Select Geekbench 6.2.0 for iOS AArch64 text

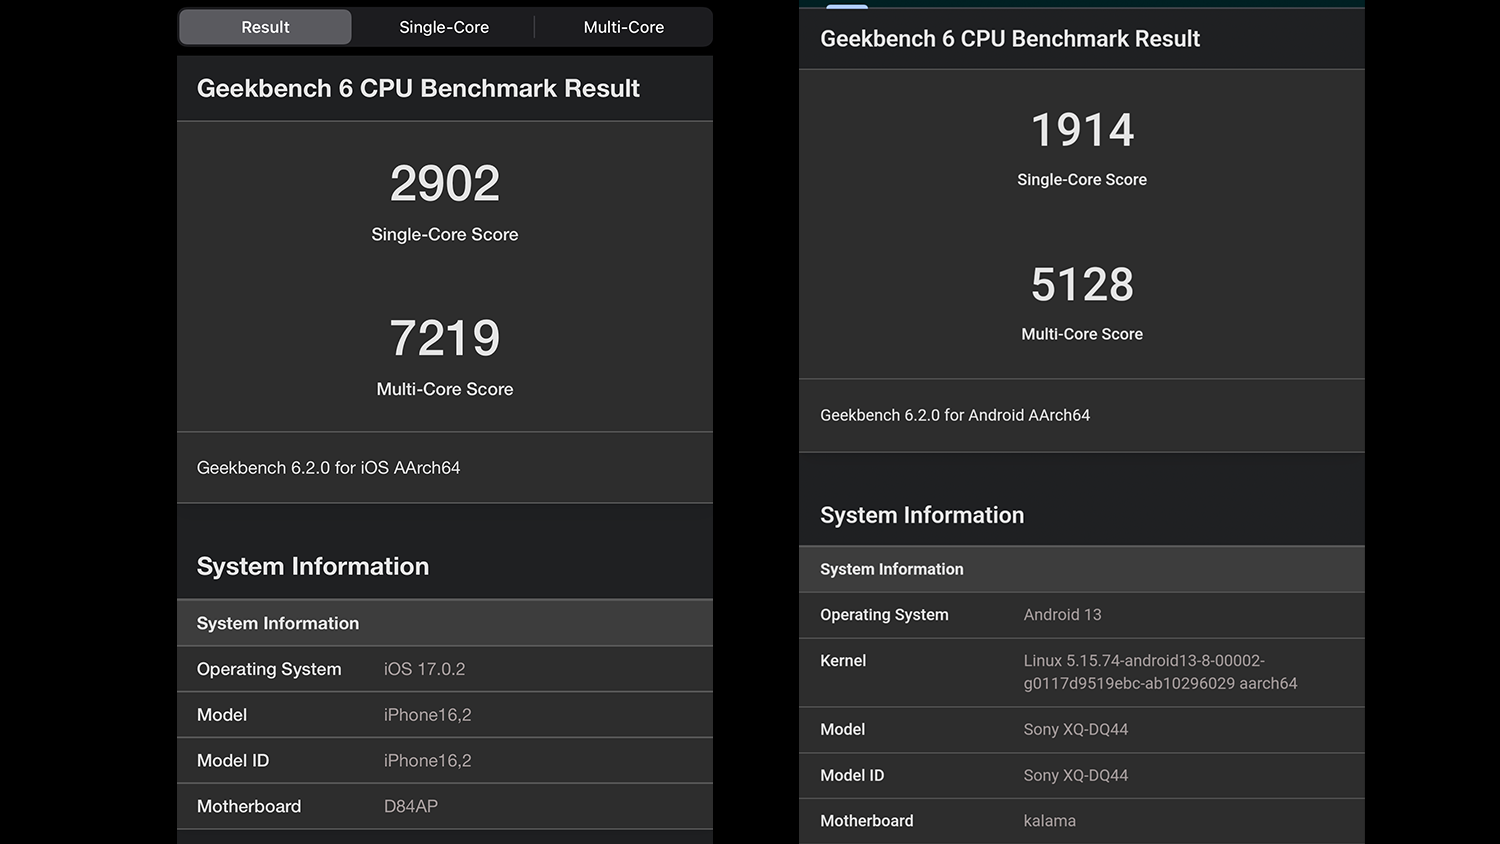328,468
